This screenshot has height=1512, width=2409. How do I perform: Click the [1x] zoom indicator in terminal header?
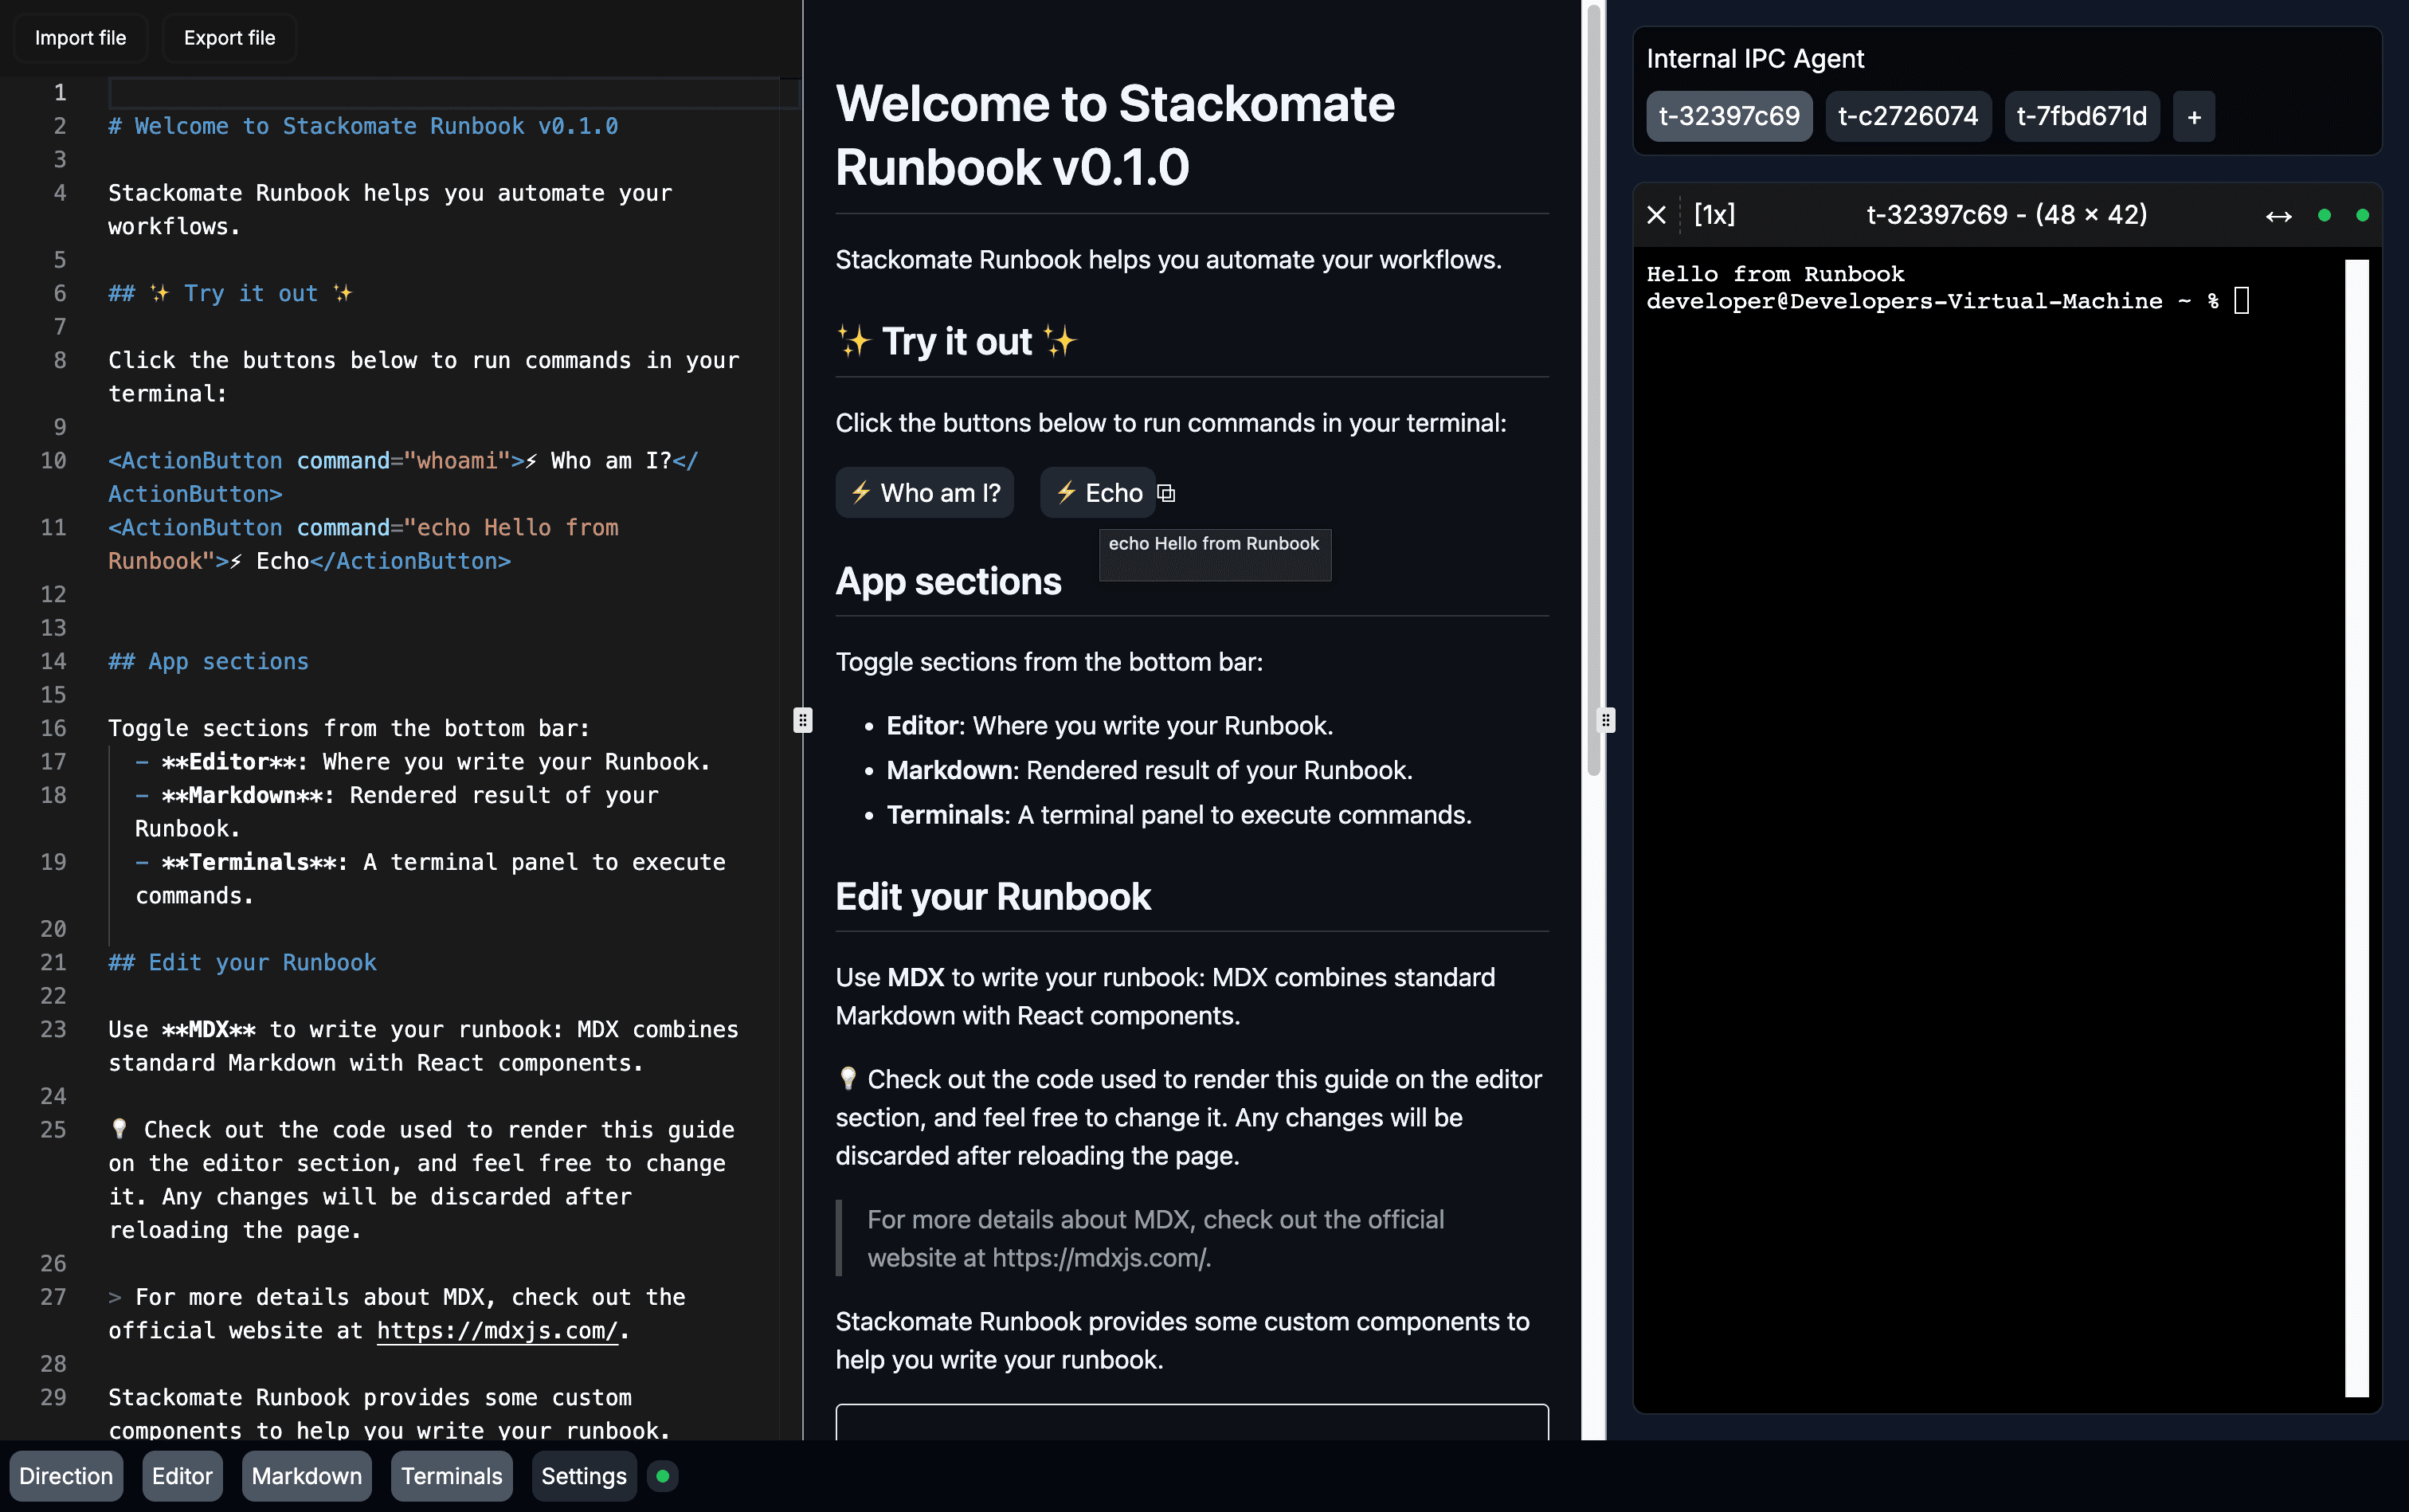click(x=1714, y=214)
